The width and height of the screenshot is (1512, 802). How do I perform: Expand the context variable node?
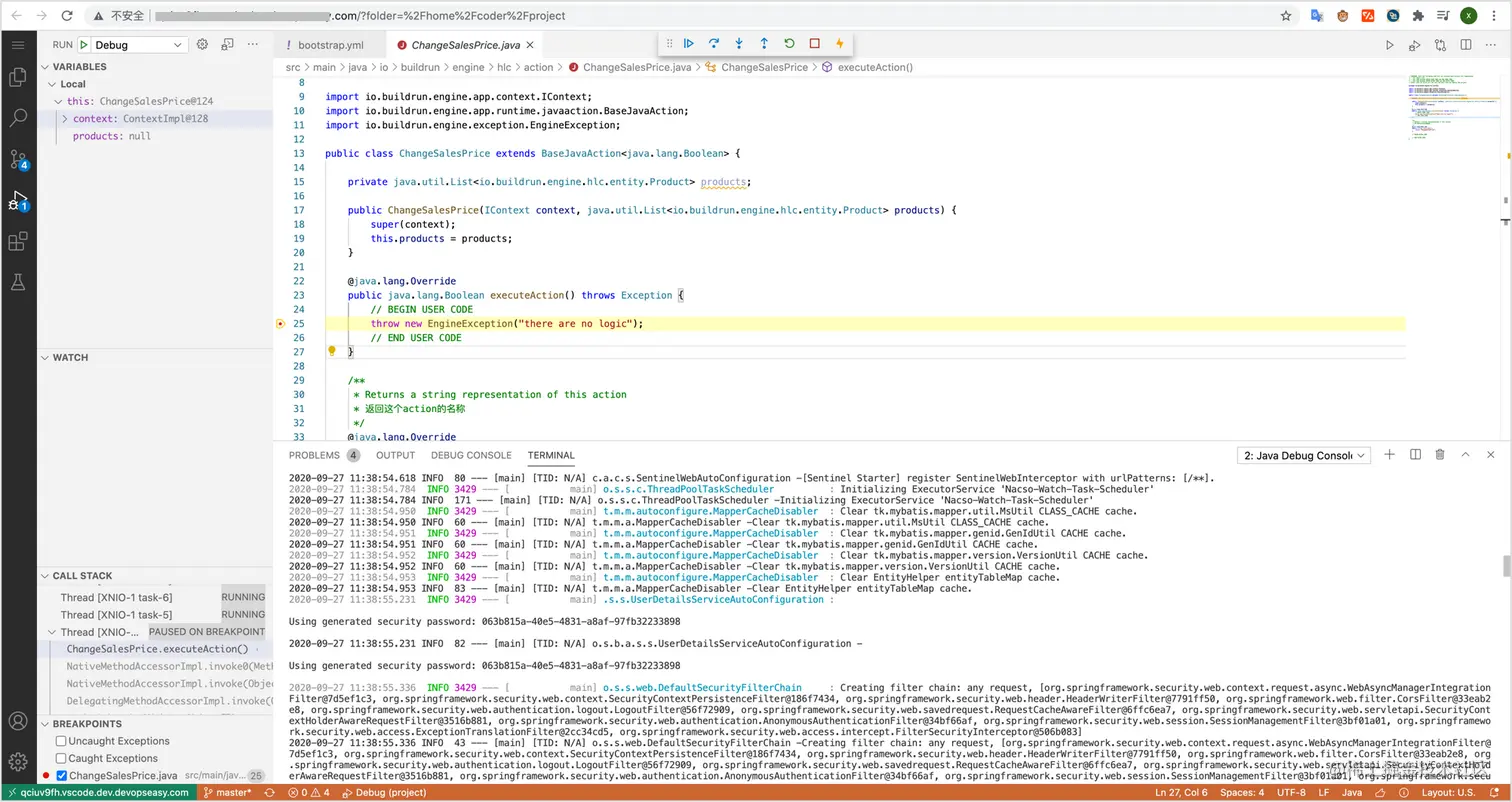(x=65, y=119)
